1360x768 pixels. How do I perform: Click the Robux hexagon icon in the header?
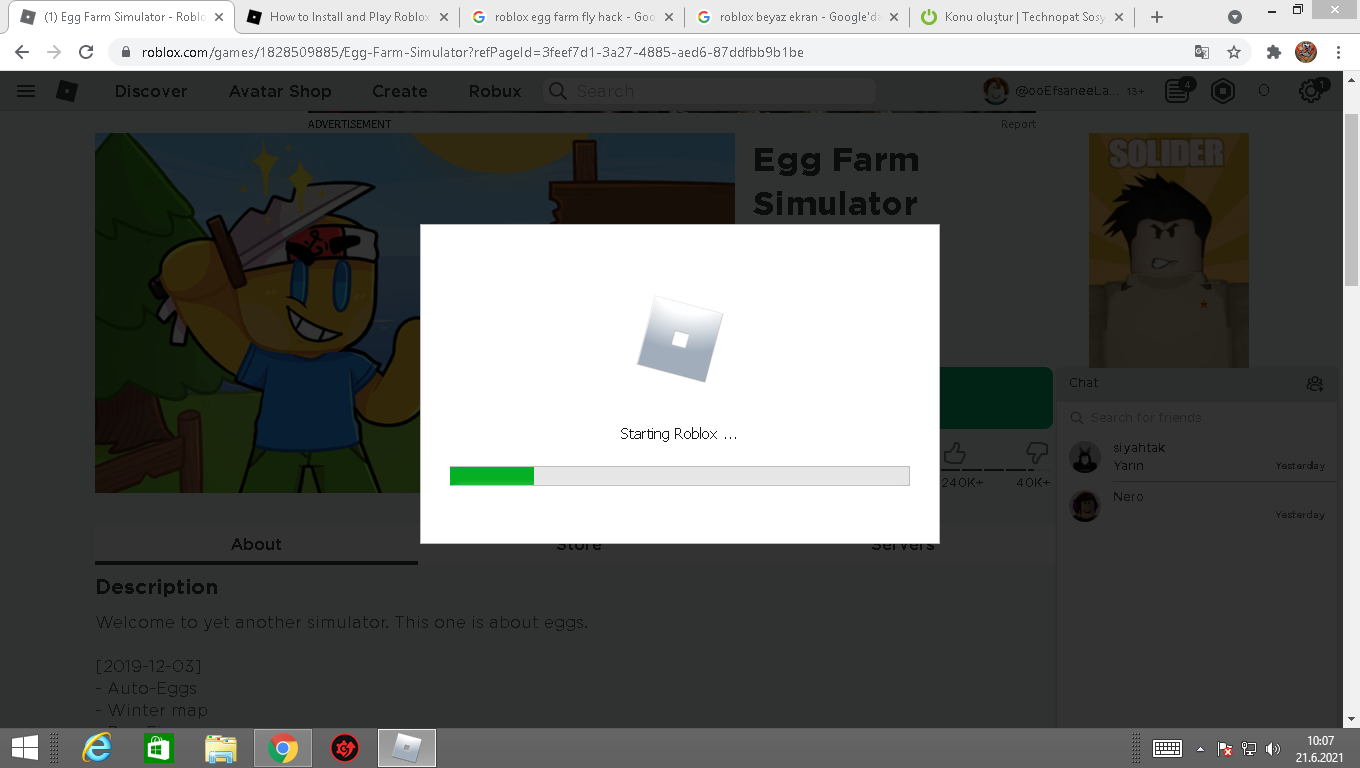[1223, 91]
